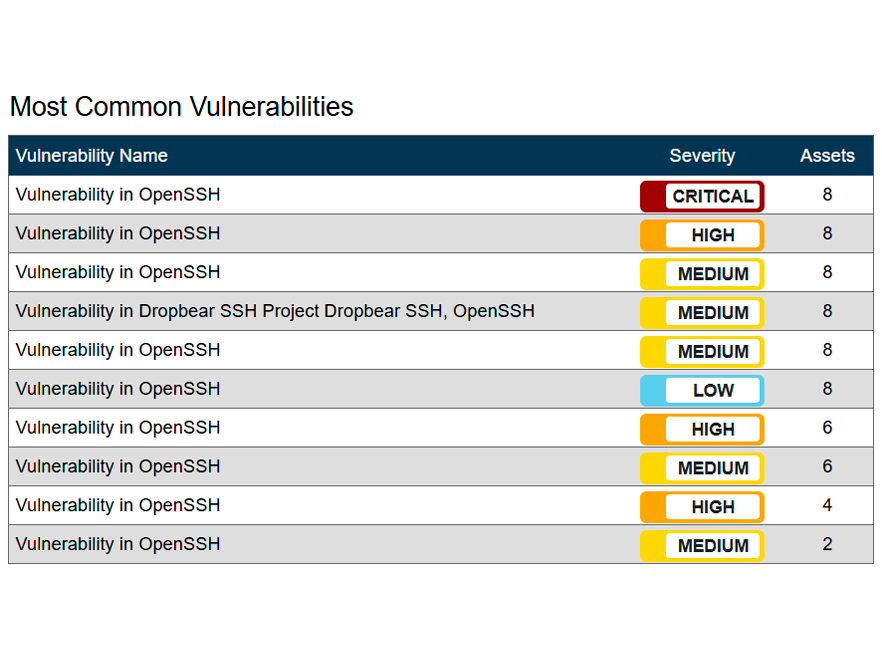The width and height of the screenshot is (882, 666).
Task: Sort by Assets column header
Action: tap(827, 156)
